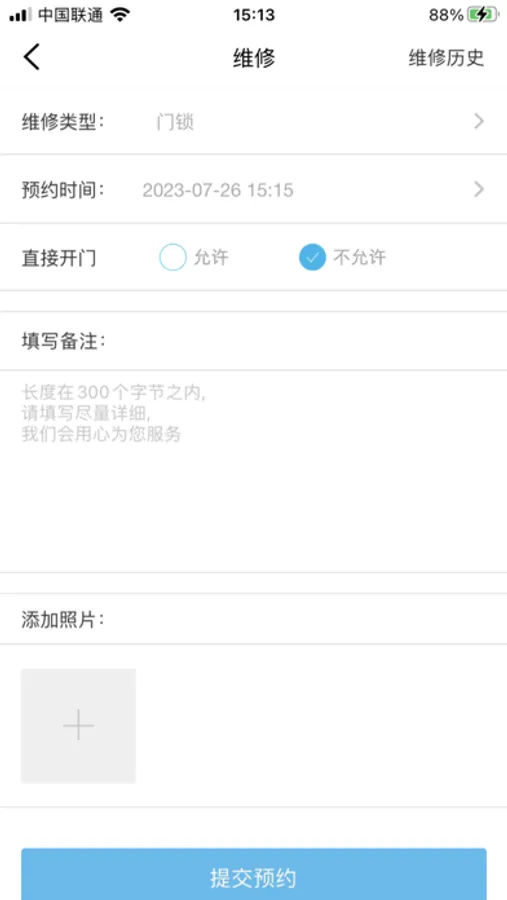Go back using the left arrow icon

tap(32, 57)
